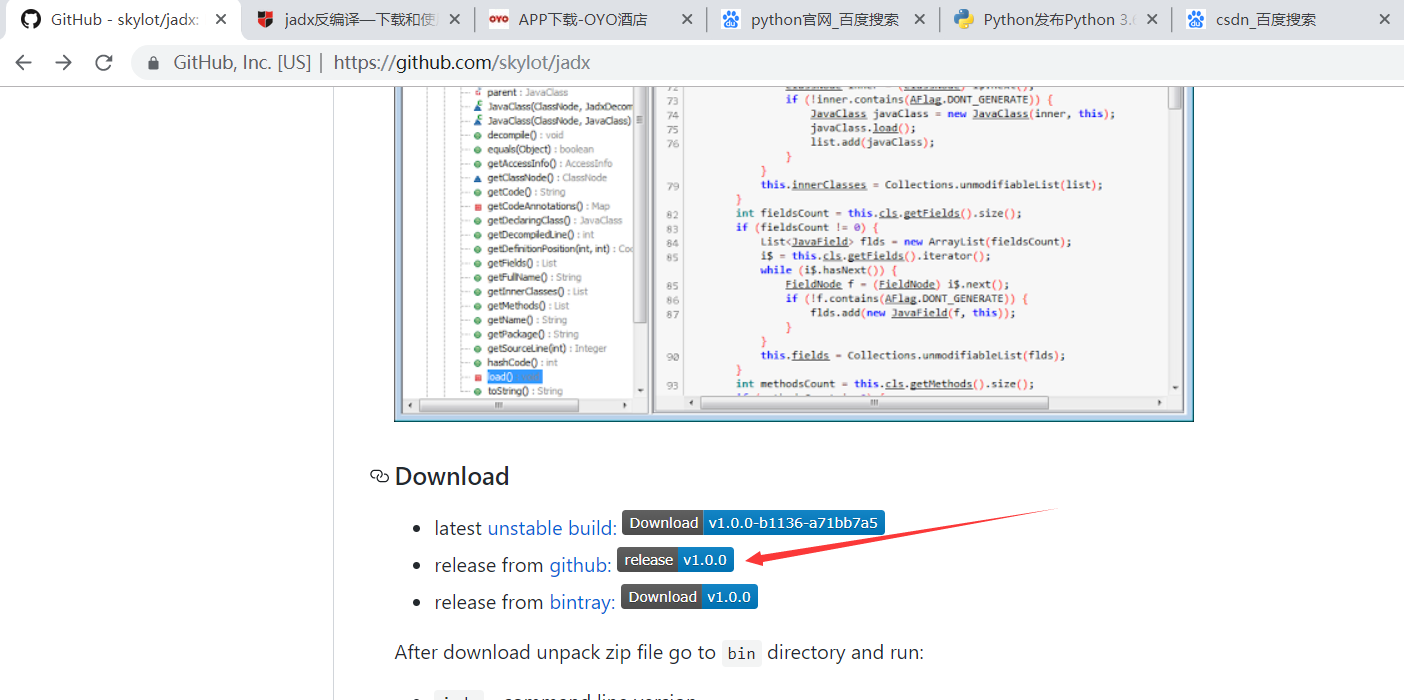Click the GitHub favicon on first tab
Image resolution: width=1404 pixels, height=700 pixels.
click(31, 19)
